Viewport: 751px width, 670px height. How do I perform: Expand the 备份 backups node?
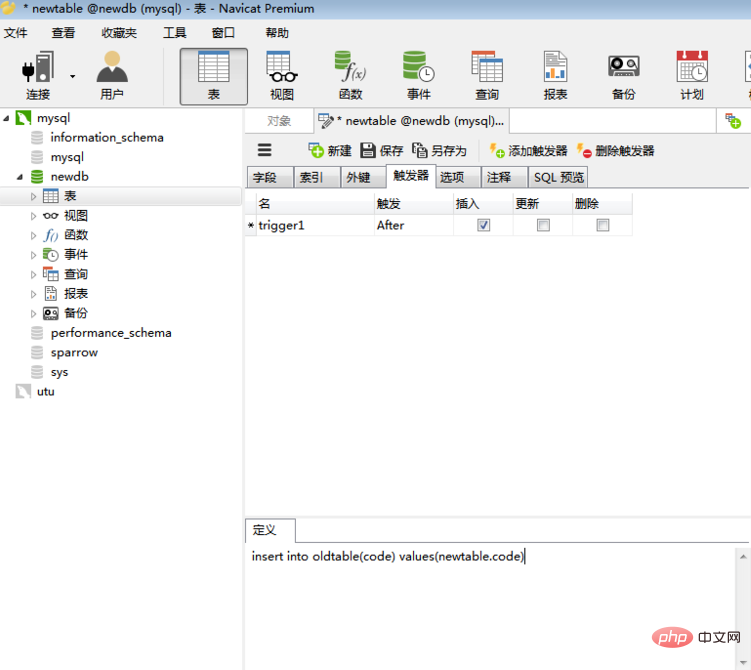[x=33, y=314]
